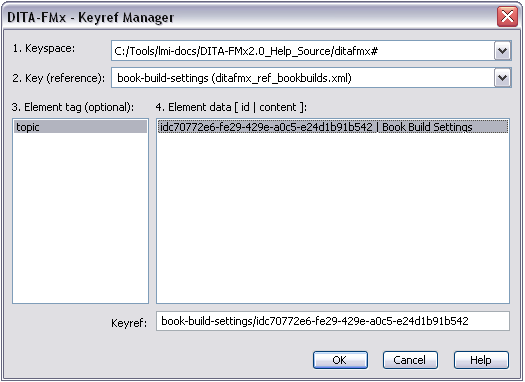Image resolution: width=525 pixels, height=382 pixels.
Task: Click inside the Keyref text field
Action: click(x=333, y=321)
